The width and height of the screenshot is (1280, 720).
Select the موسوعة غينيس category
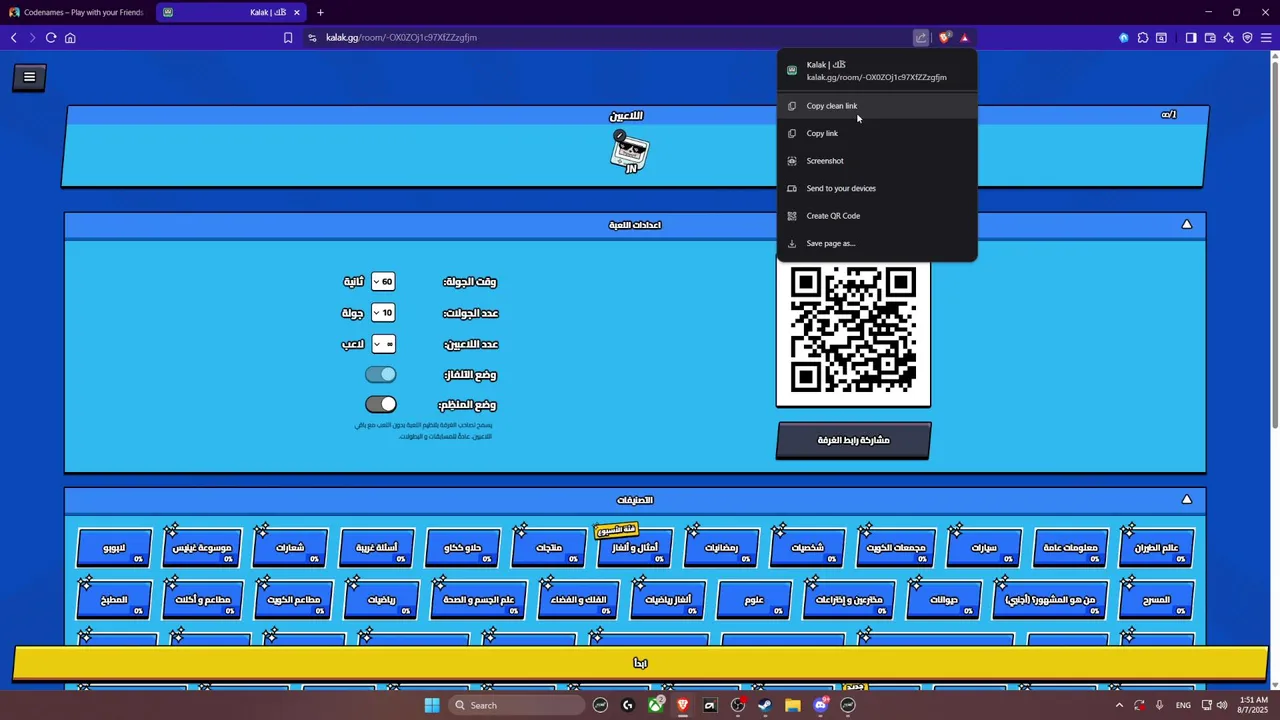pos(202,548)
